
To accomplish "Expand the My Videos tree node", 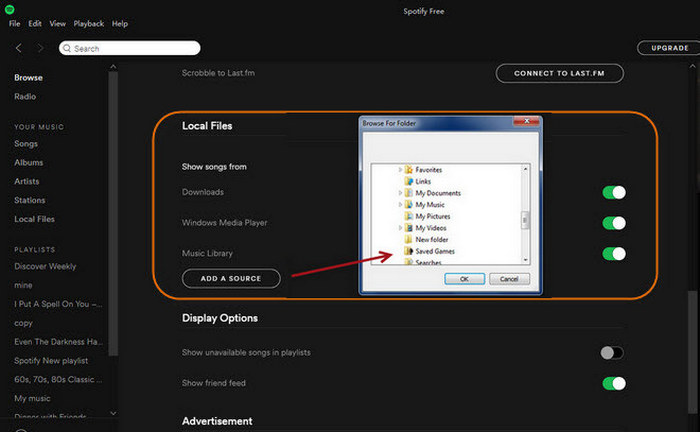I will click(400, 228).
